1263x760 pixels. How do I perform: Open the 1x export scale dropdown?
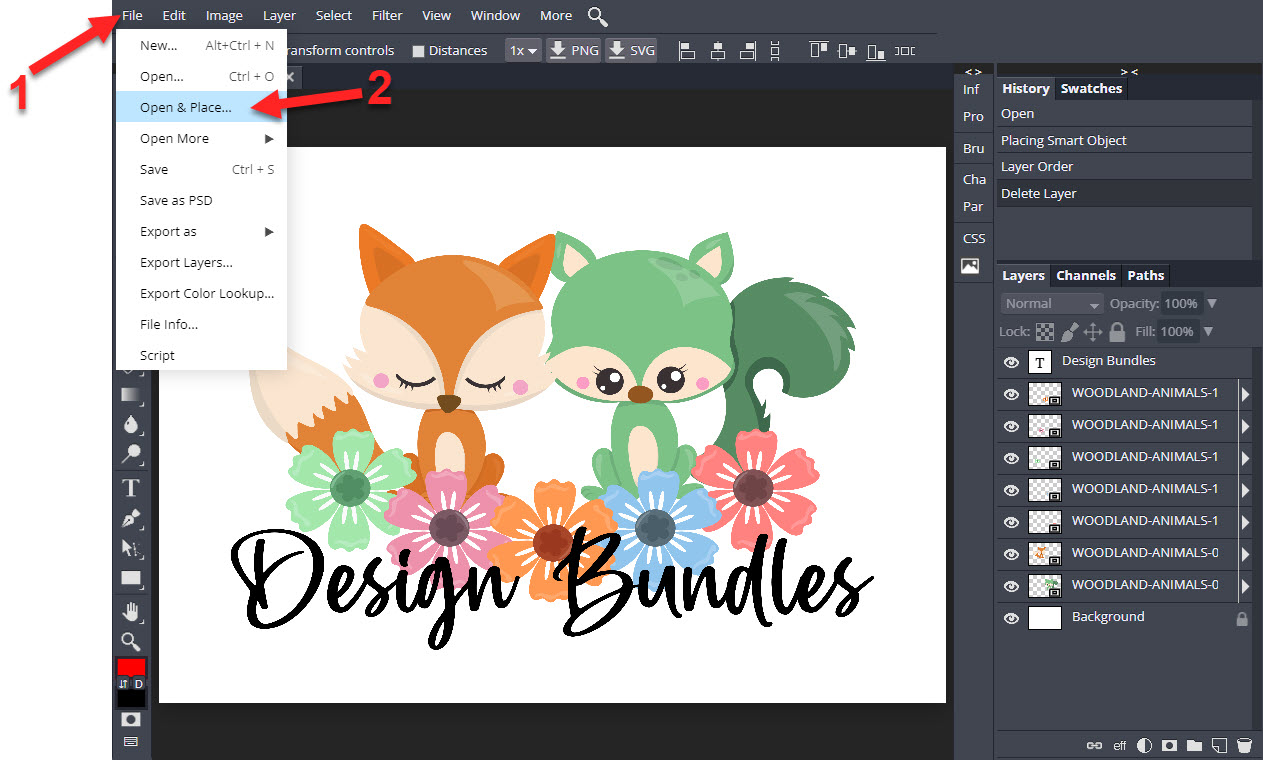[523, 50]
